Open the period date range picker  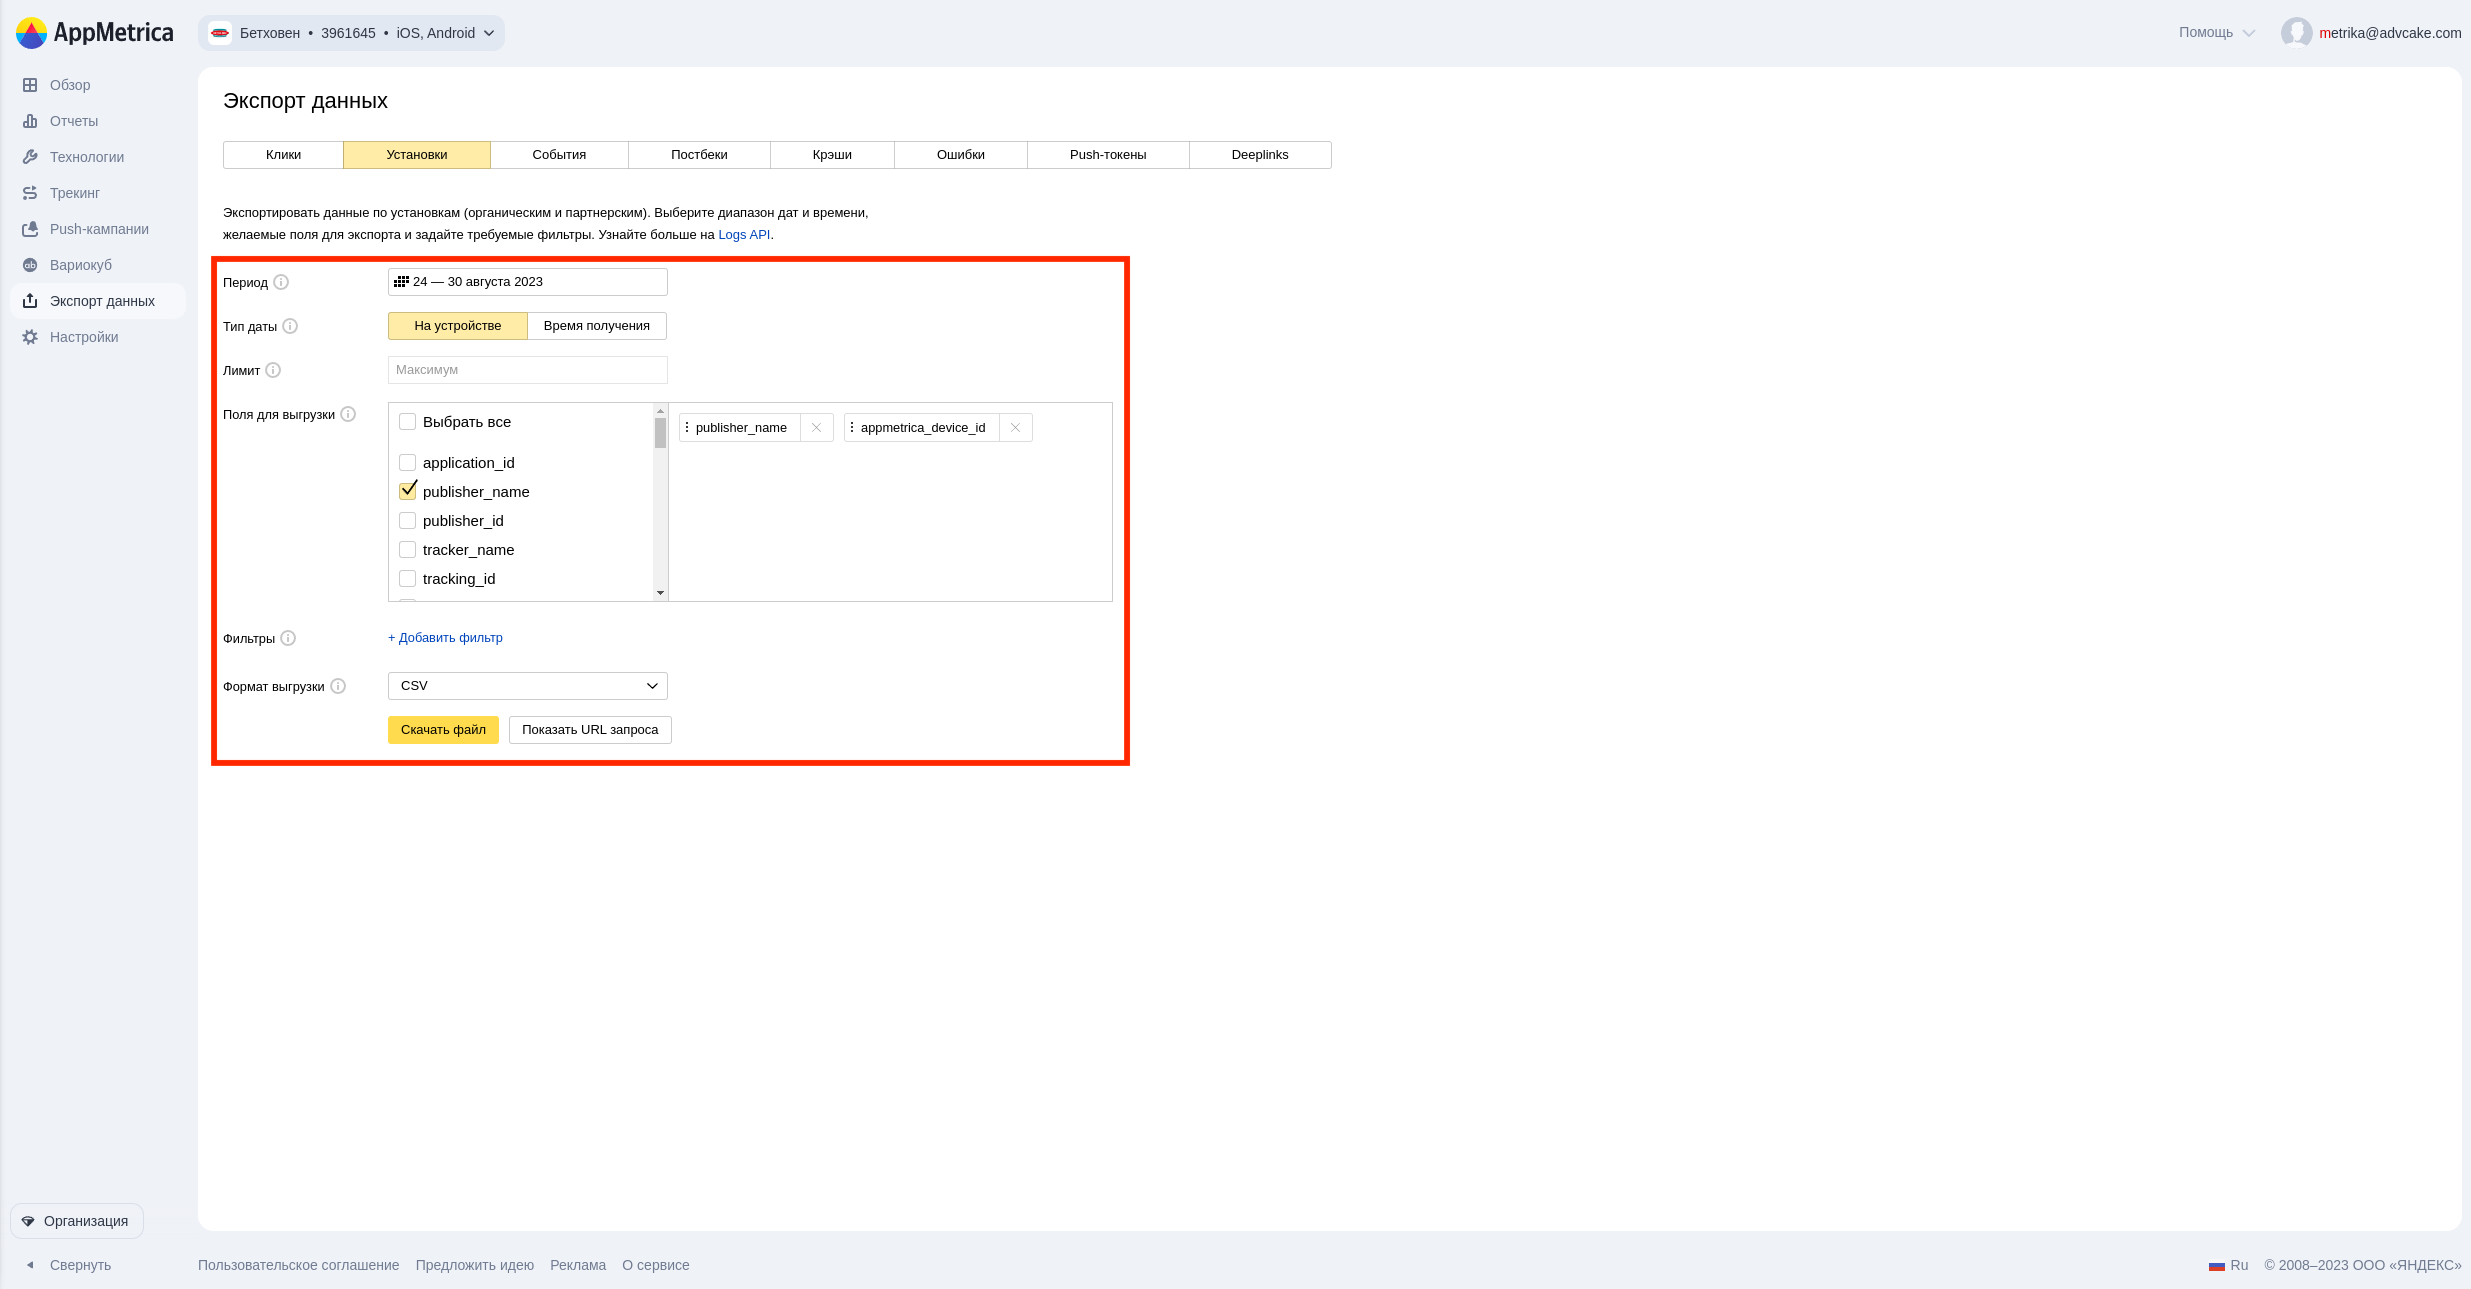point(528,282)
